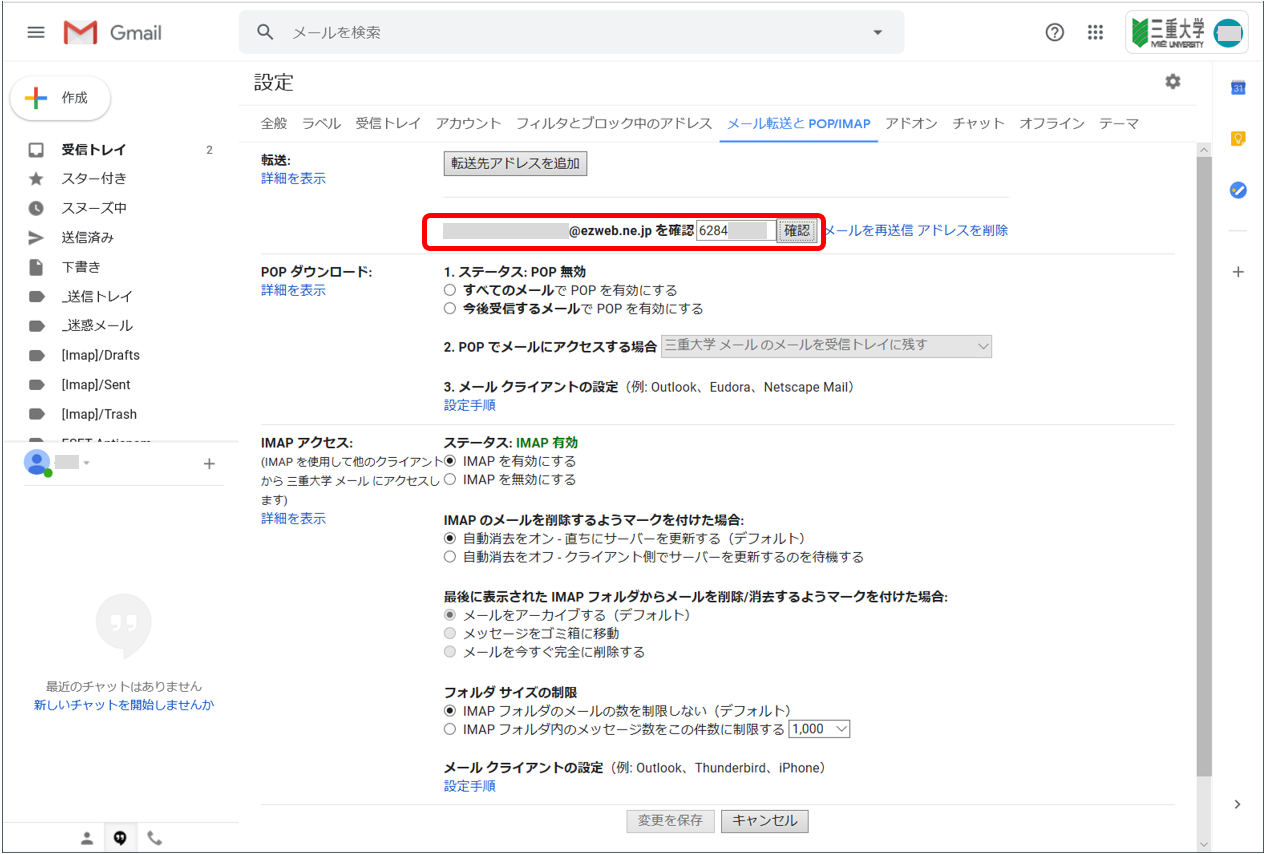The height and width of the screenshot is (854, 1265).
Task: Open Google Keep side panel icon
Action: tap(1238, 139)
